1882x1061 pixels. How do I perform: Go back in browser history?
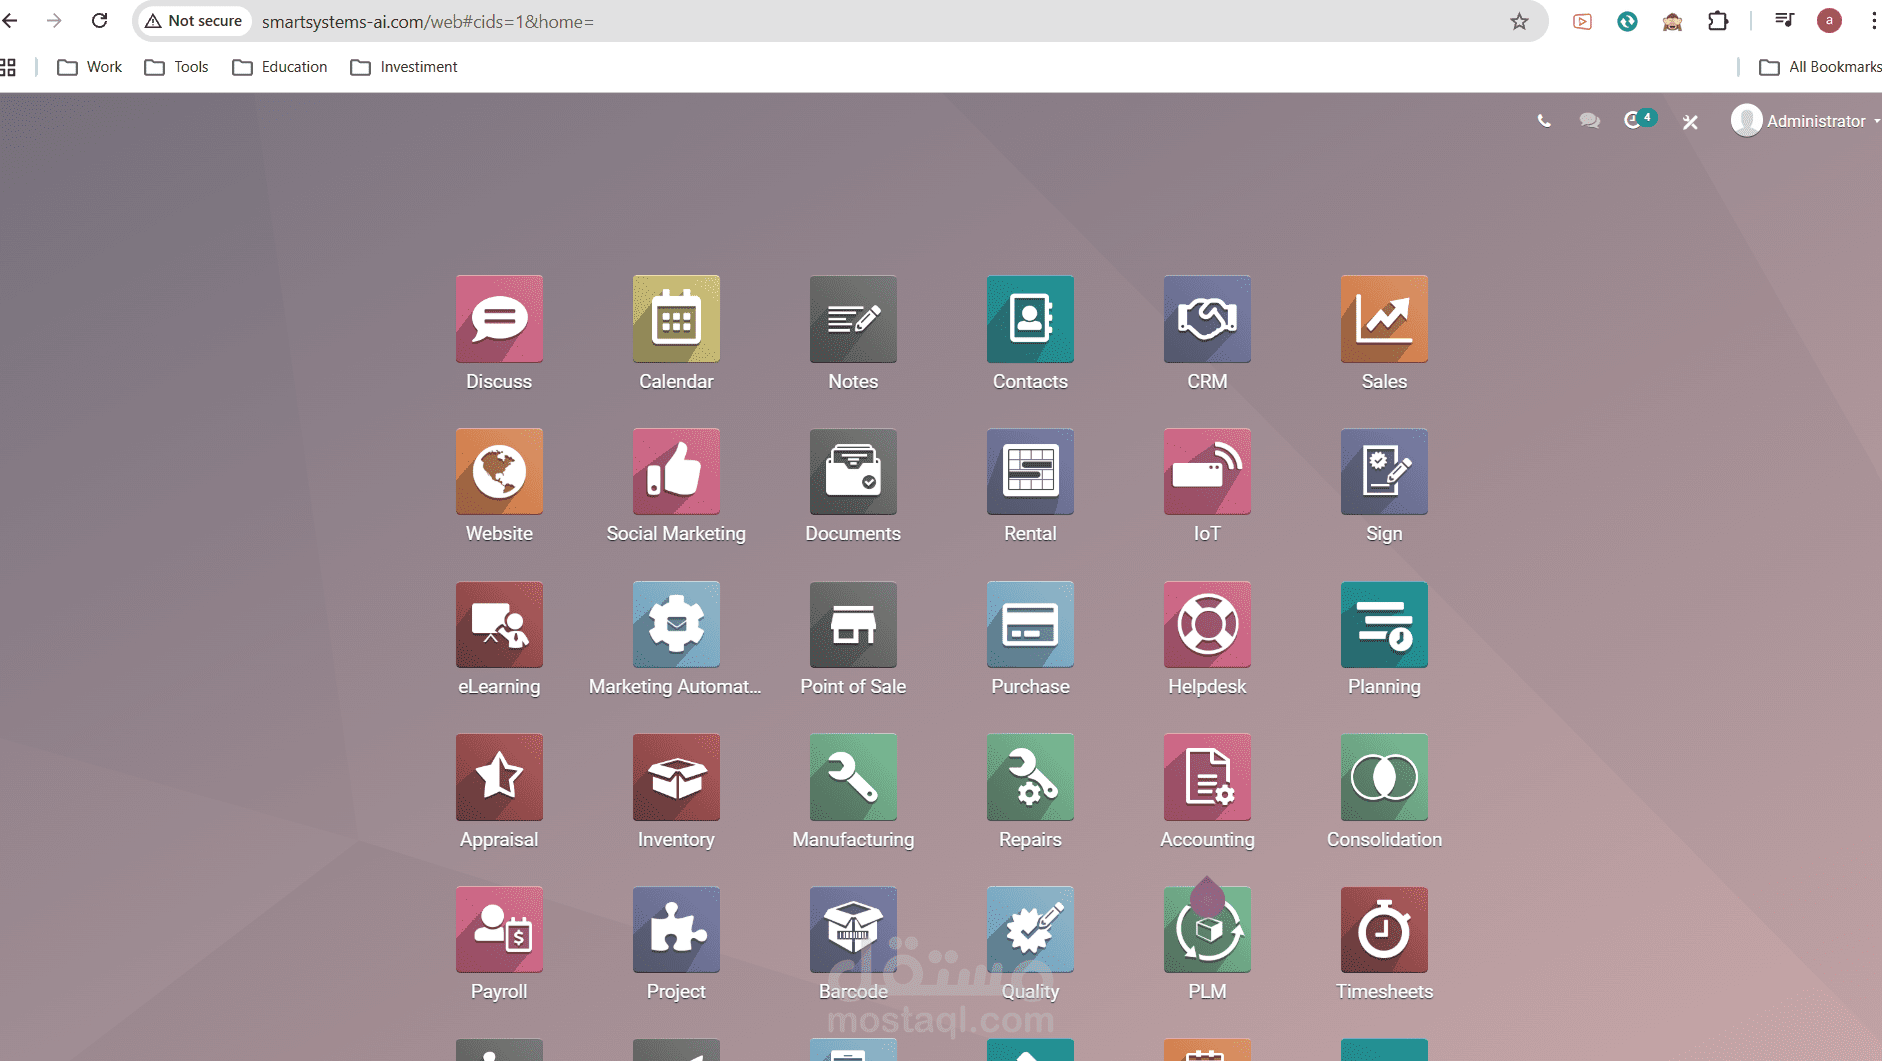click(11, 21)
